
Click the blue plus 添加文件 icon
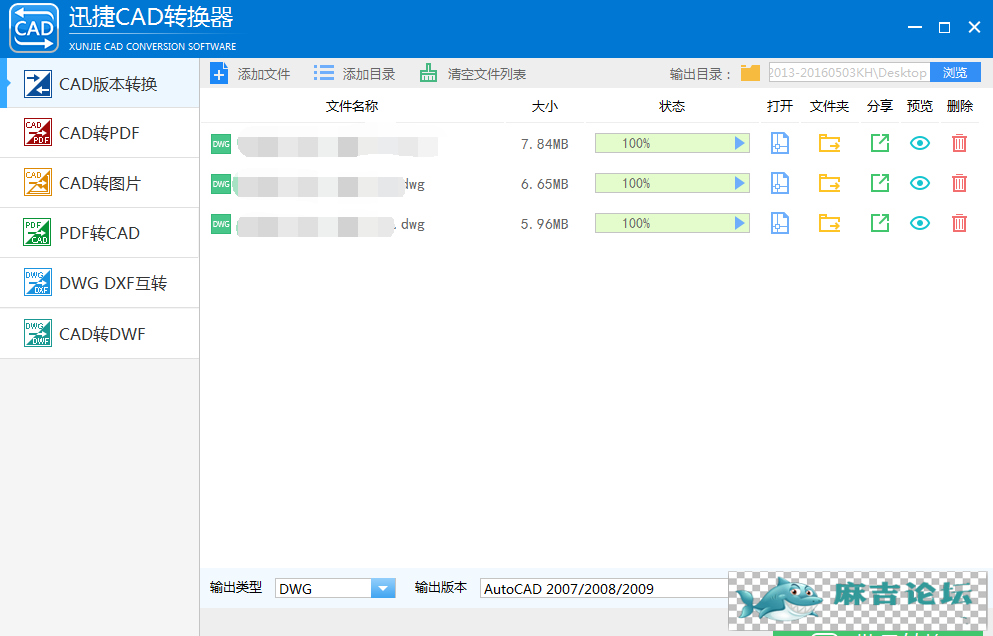coord(219,73)
